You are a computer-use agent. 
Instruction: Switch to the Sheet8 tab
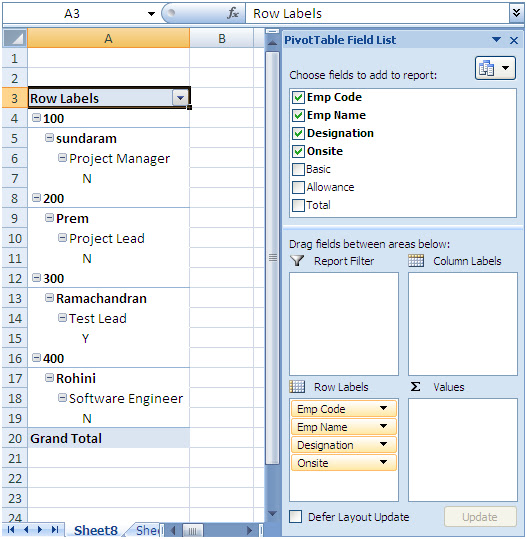pyautogui.click(x=96, y=530)
